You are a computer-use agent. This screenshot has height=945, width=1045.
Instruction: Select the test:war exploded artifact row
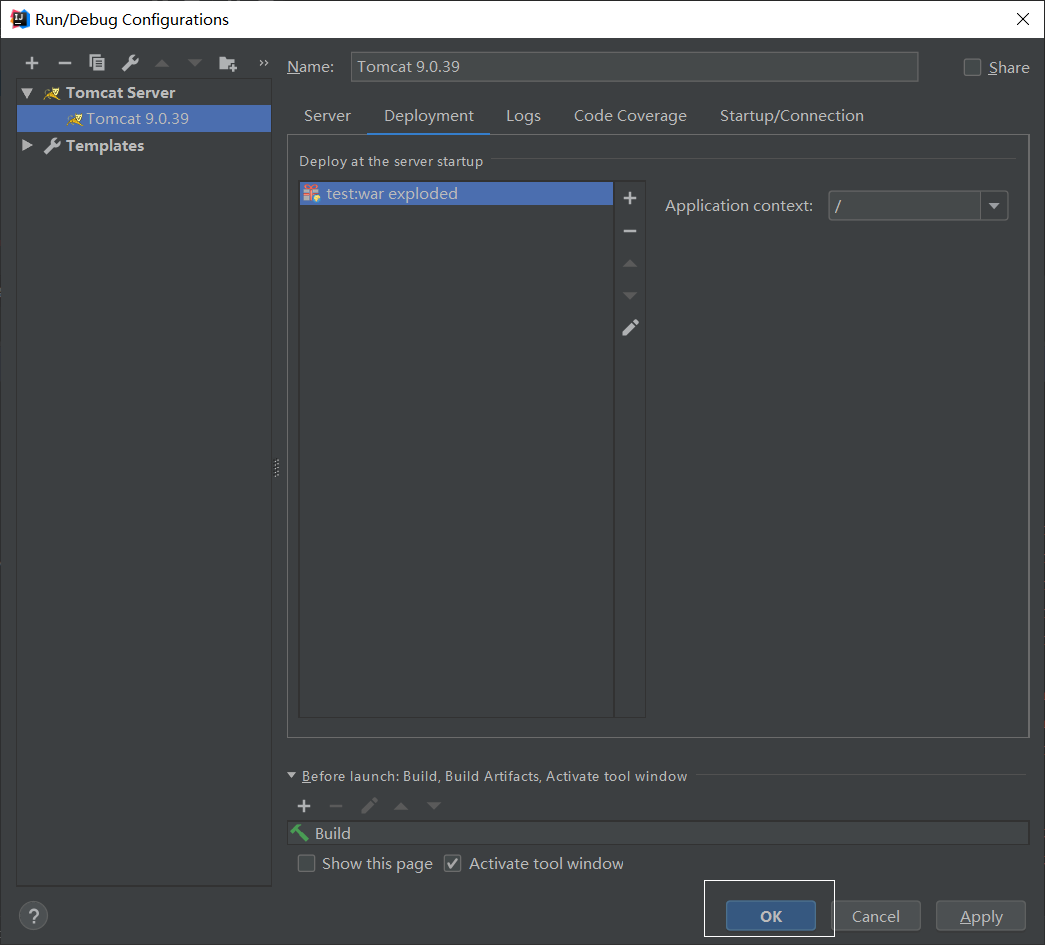[456, 194]
